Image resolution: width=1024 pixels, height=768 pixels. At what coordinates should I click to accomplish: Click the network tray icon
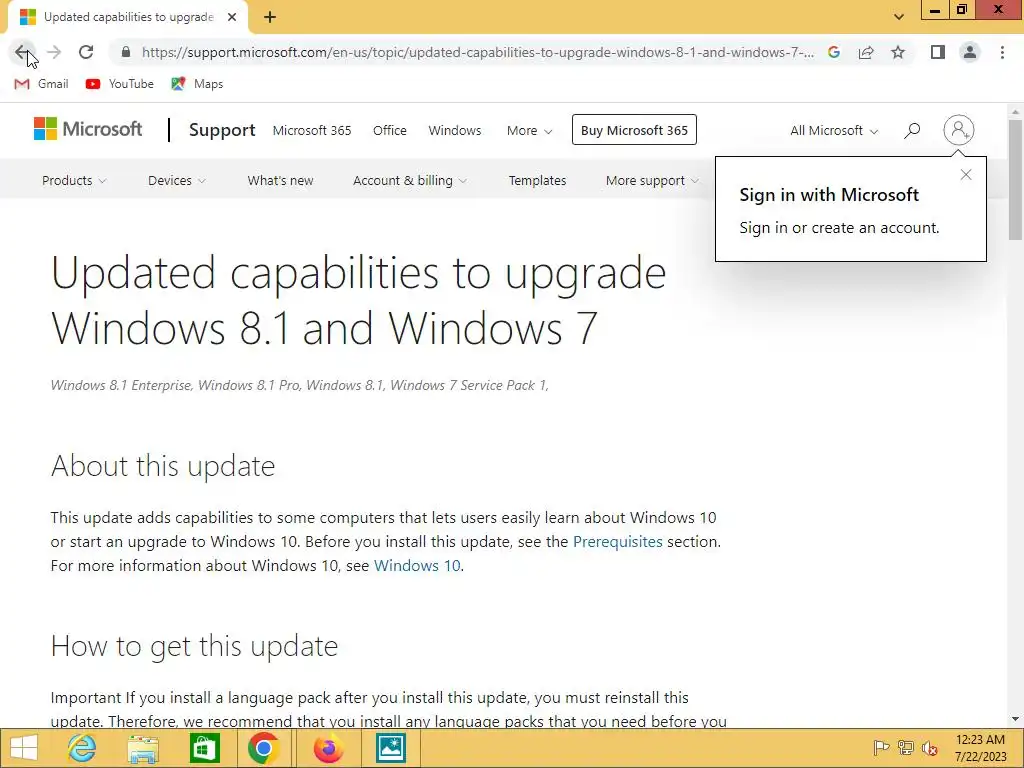(906, 748)
